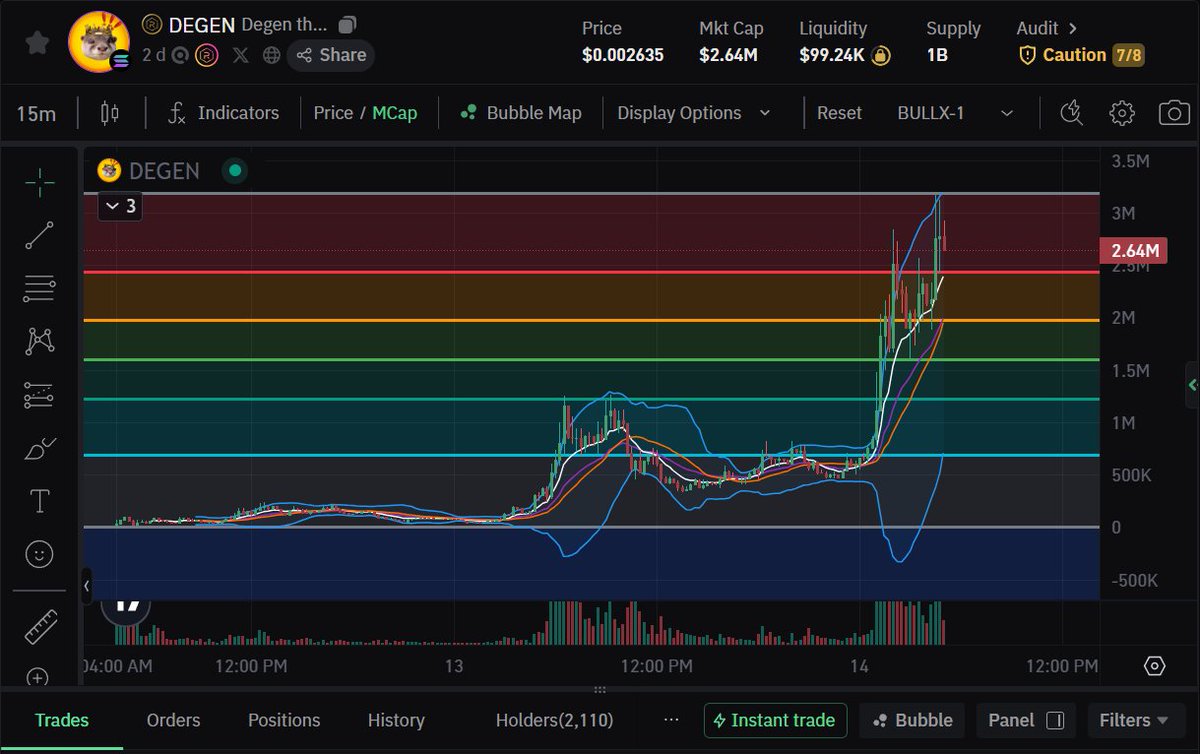
Task: Click the cyan Fibonacci level line
Action: [590, 455]
